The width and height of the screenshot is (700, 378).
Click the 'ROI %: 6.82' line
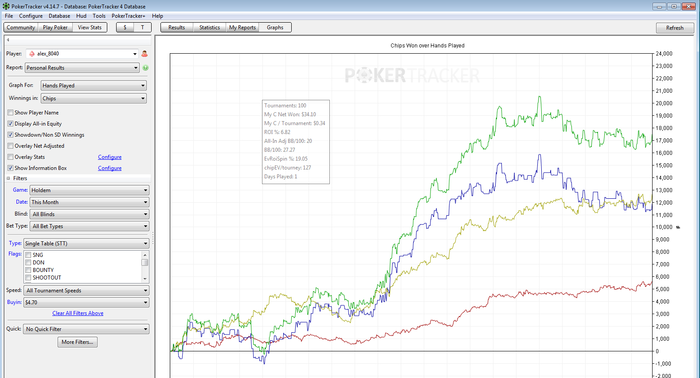pos(277,132)
